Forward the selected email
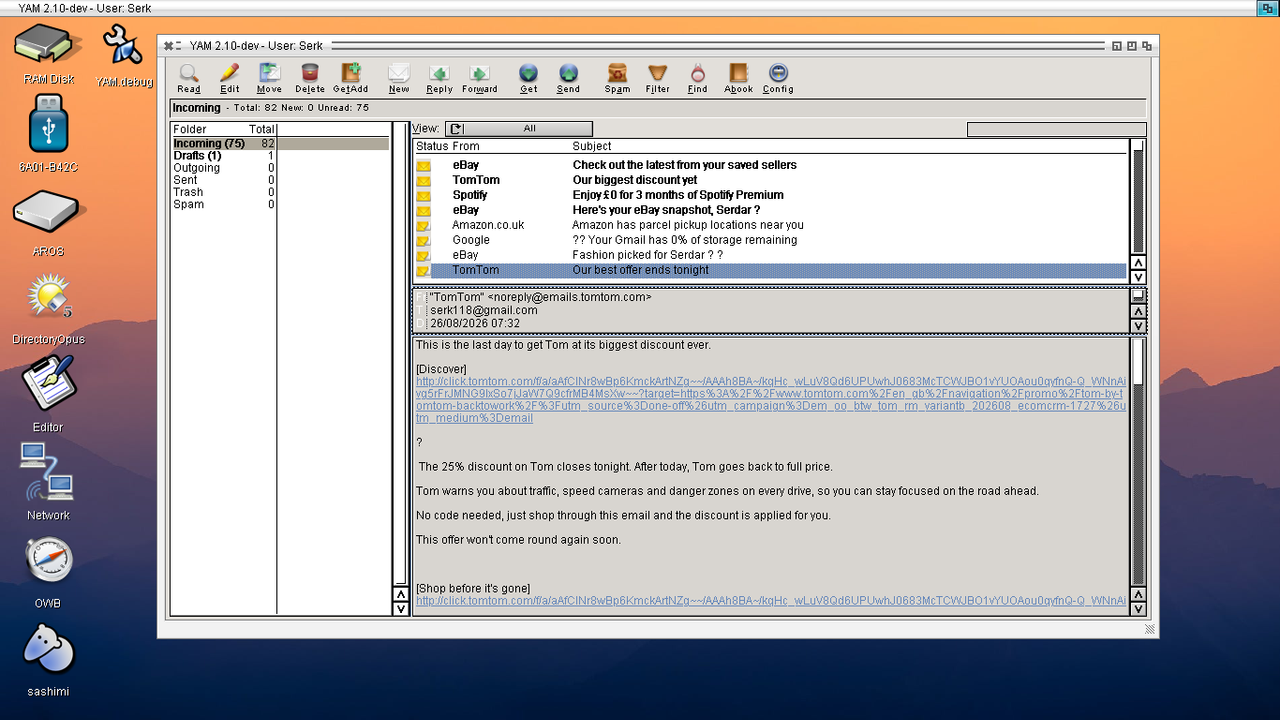The height and width of the screenshot is (720, 1280). [479, 78]
